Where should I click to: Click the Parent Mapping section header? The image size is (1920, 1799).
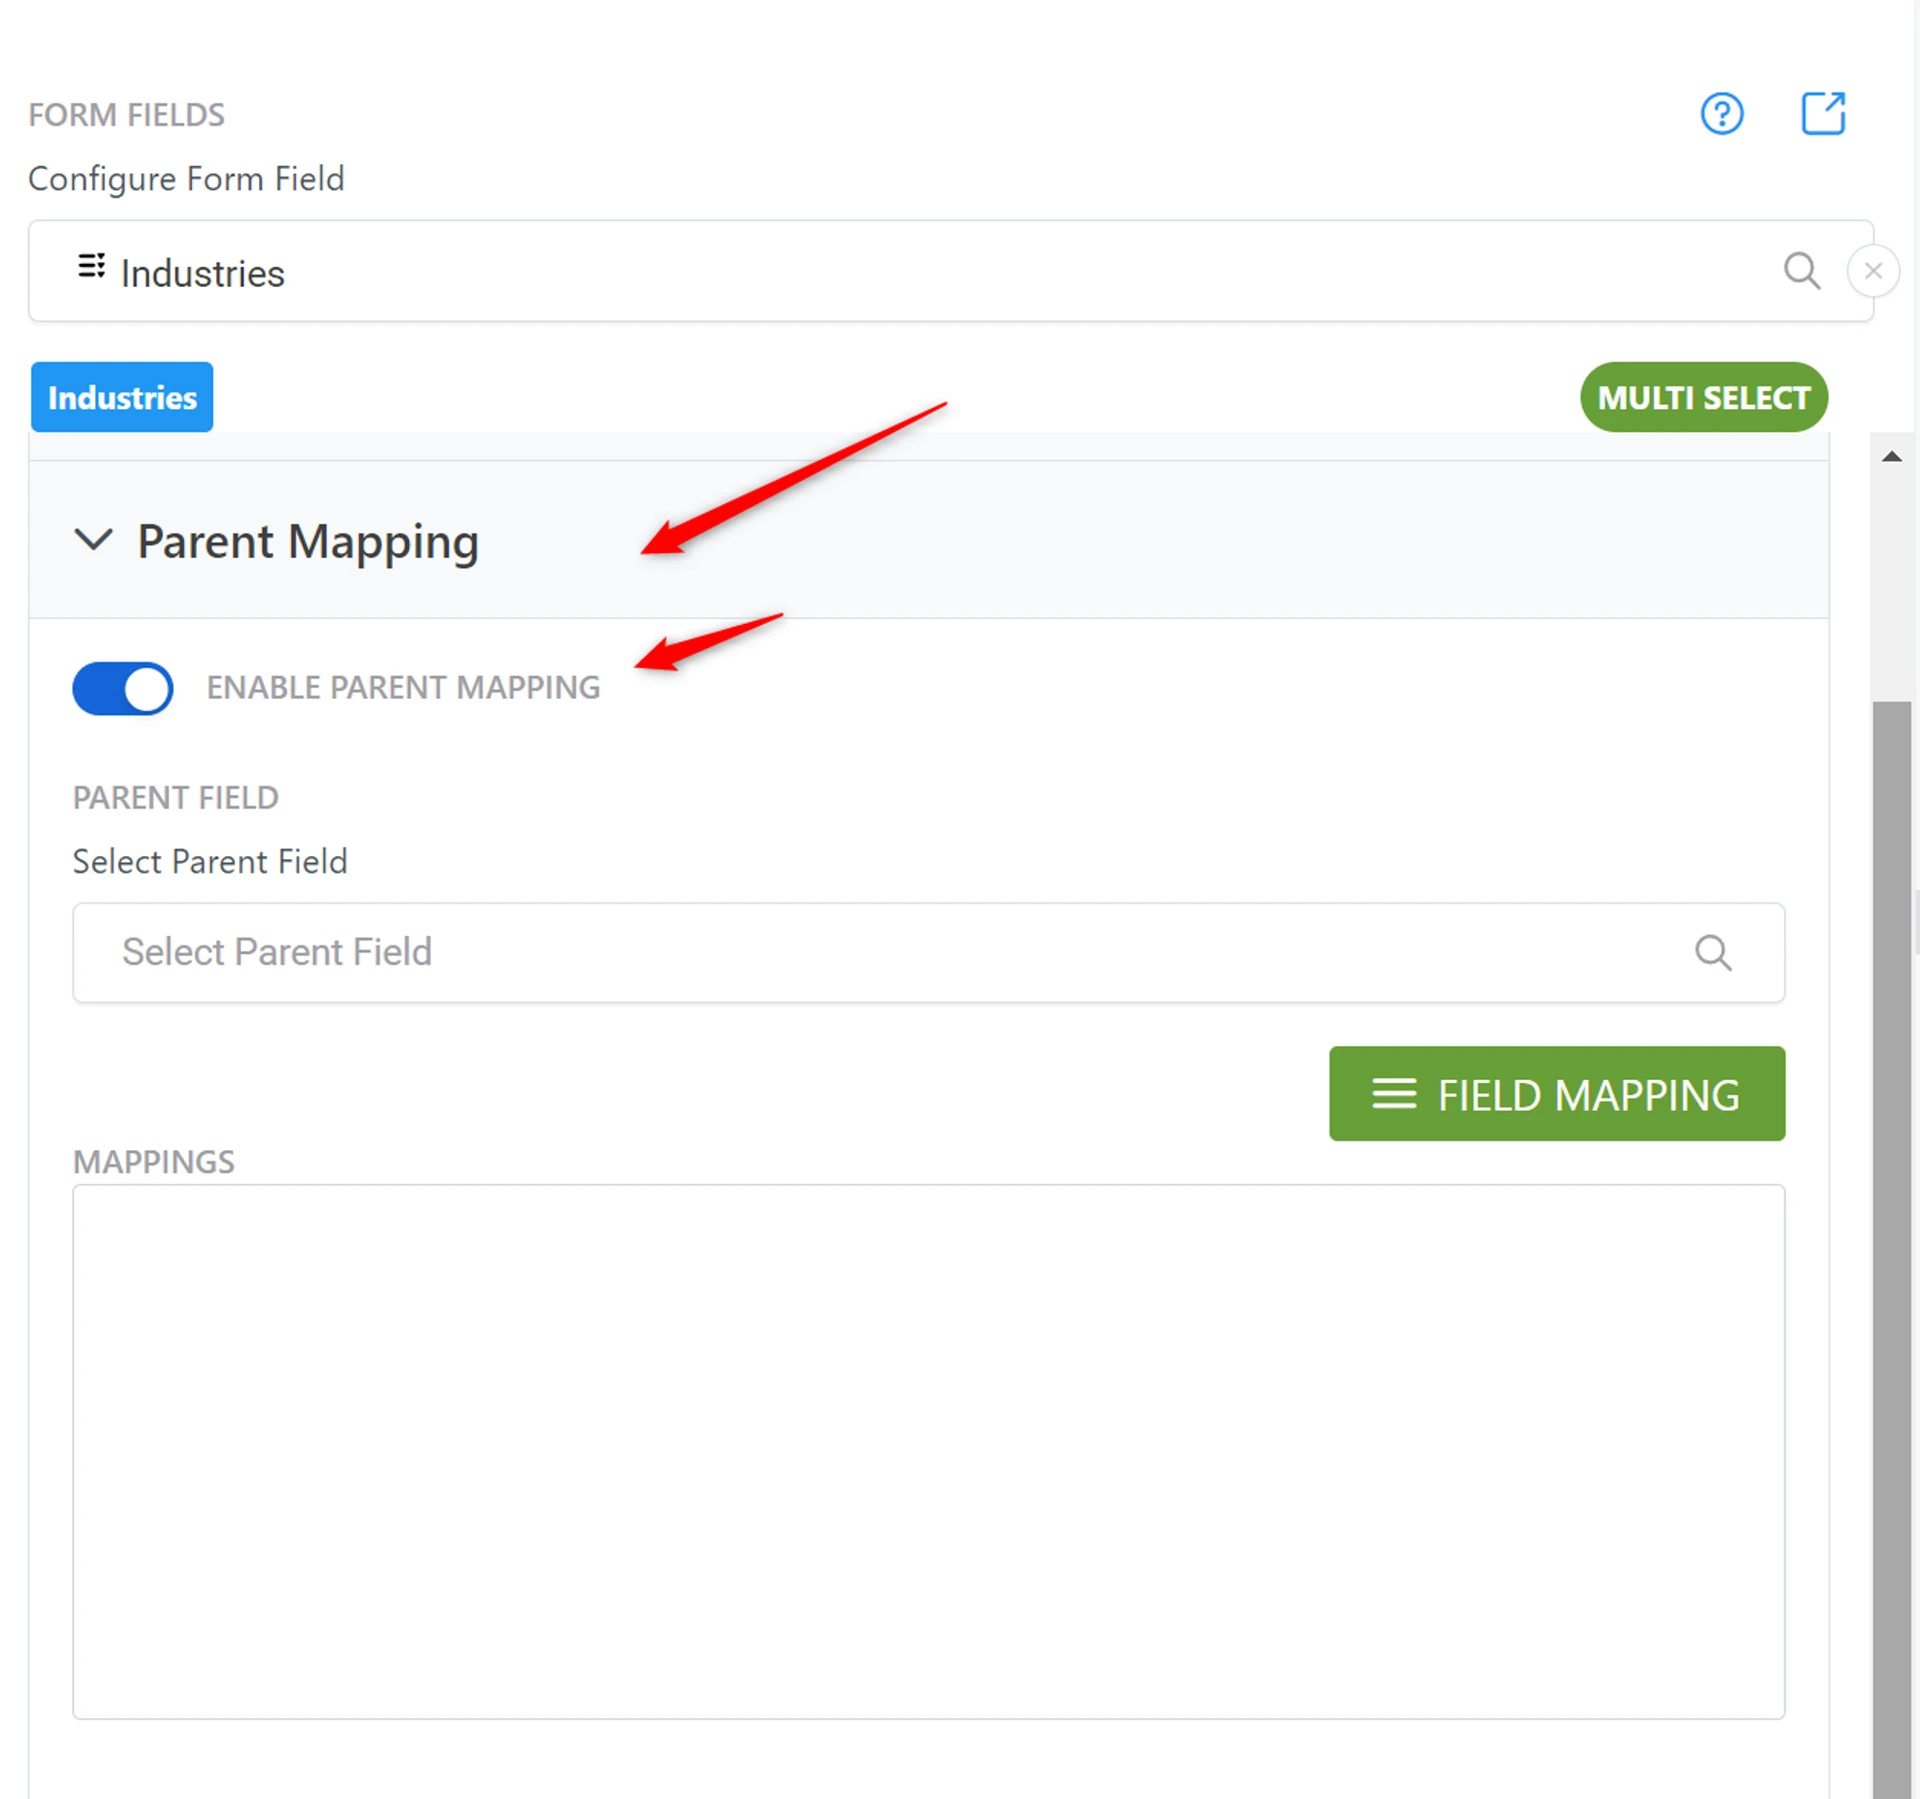click(x=308, y=542)
